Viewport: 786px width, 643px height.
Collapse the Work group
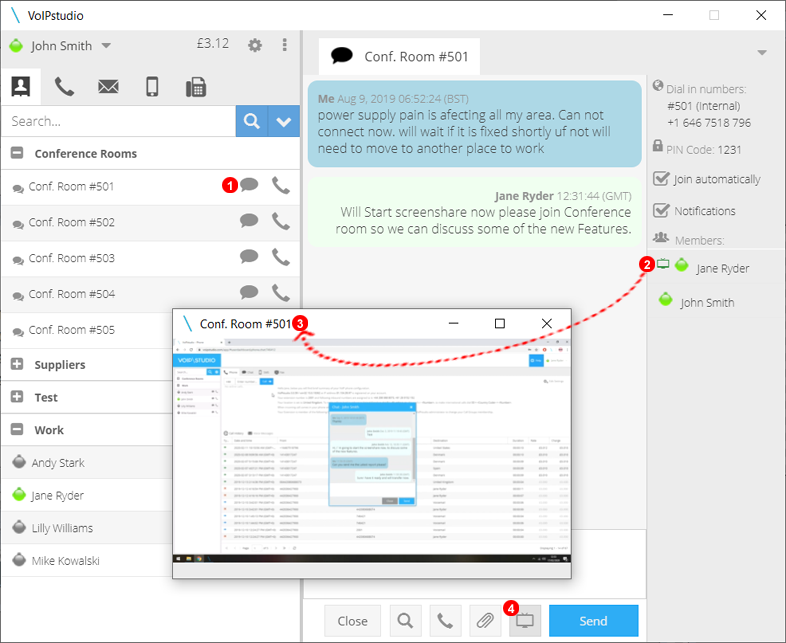(x=17, y=429)
